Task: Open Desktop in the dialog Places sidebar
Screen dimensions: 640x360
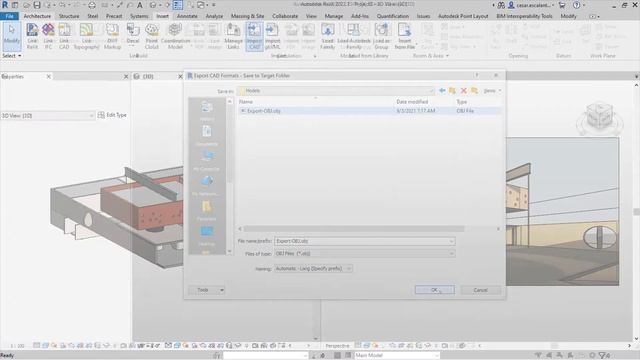Action: point(207,236)
